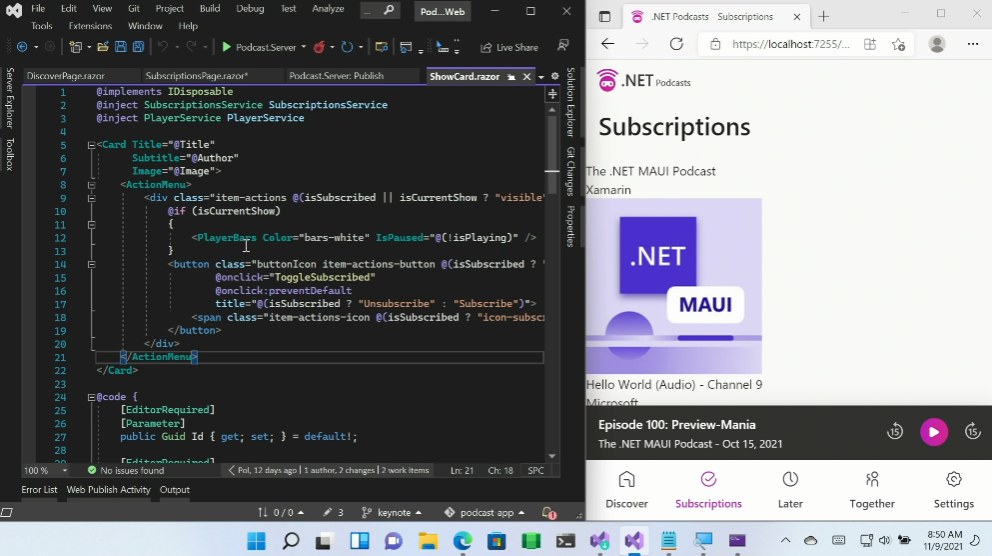Image resolution: width=992 pixels, height=556 pixels.
Task: Save all files
Action: 139,47
